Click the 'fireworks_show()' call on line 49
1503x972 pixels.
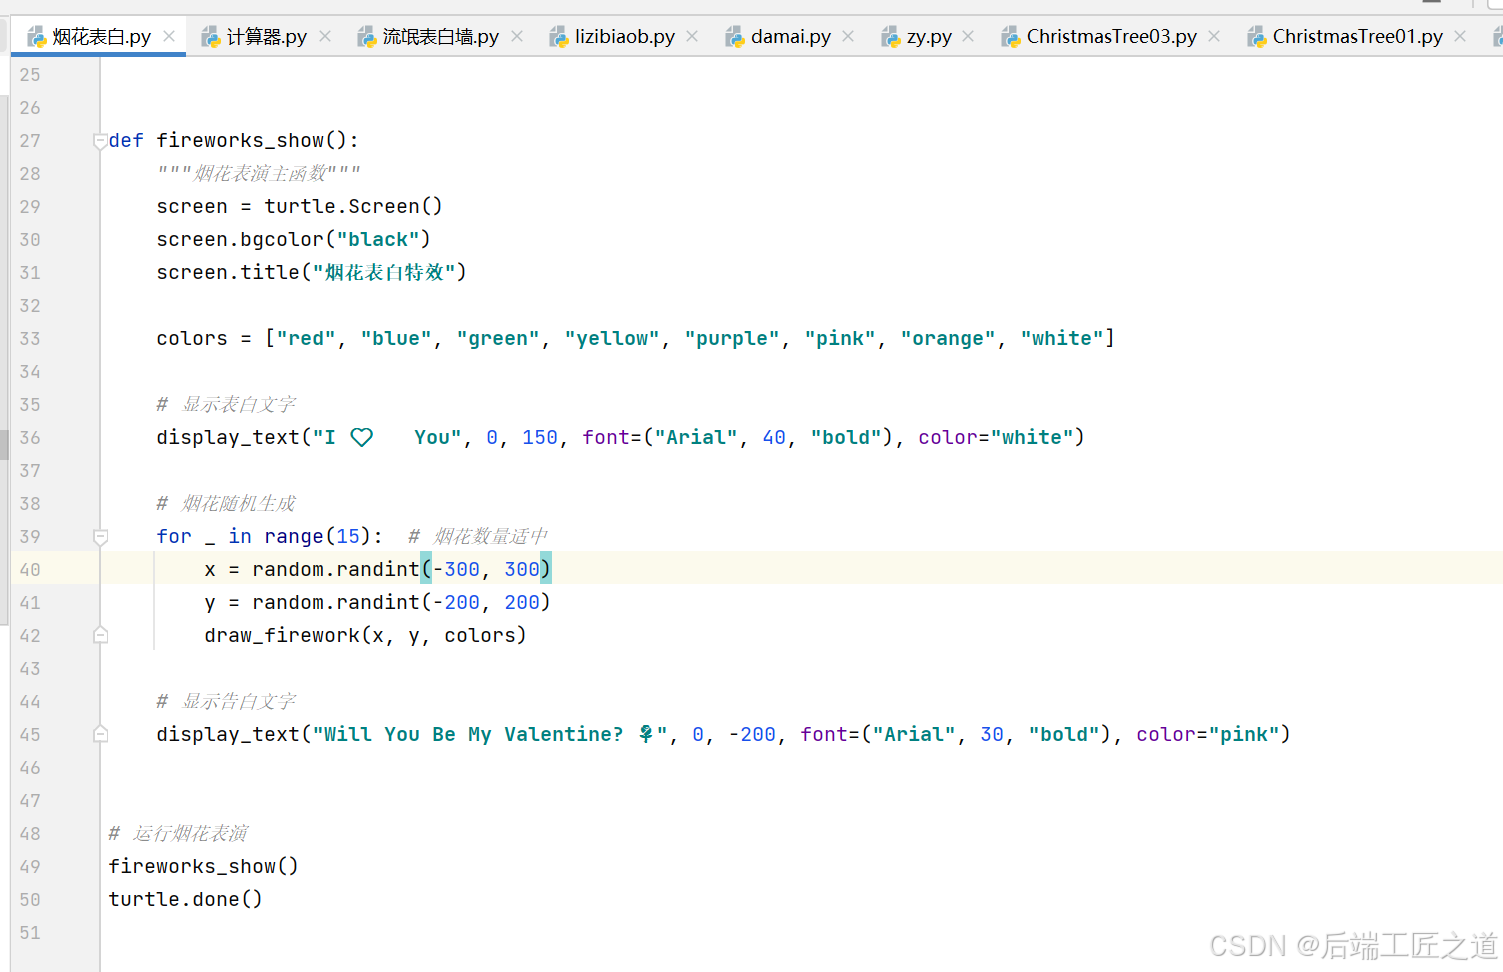point(203,867)
